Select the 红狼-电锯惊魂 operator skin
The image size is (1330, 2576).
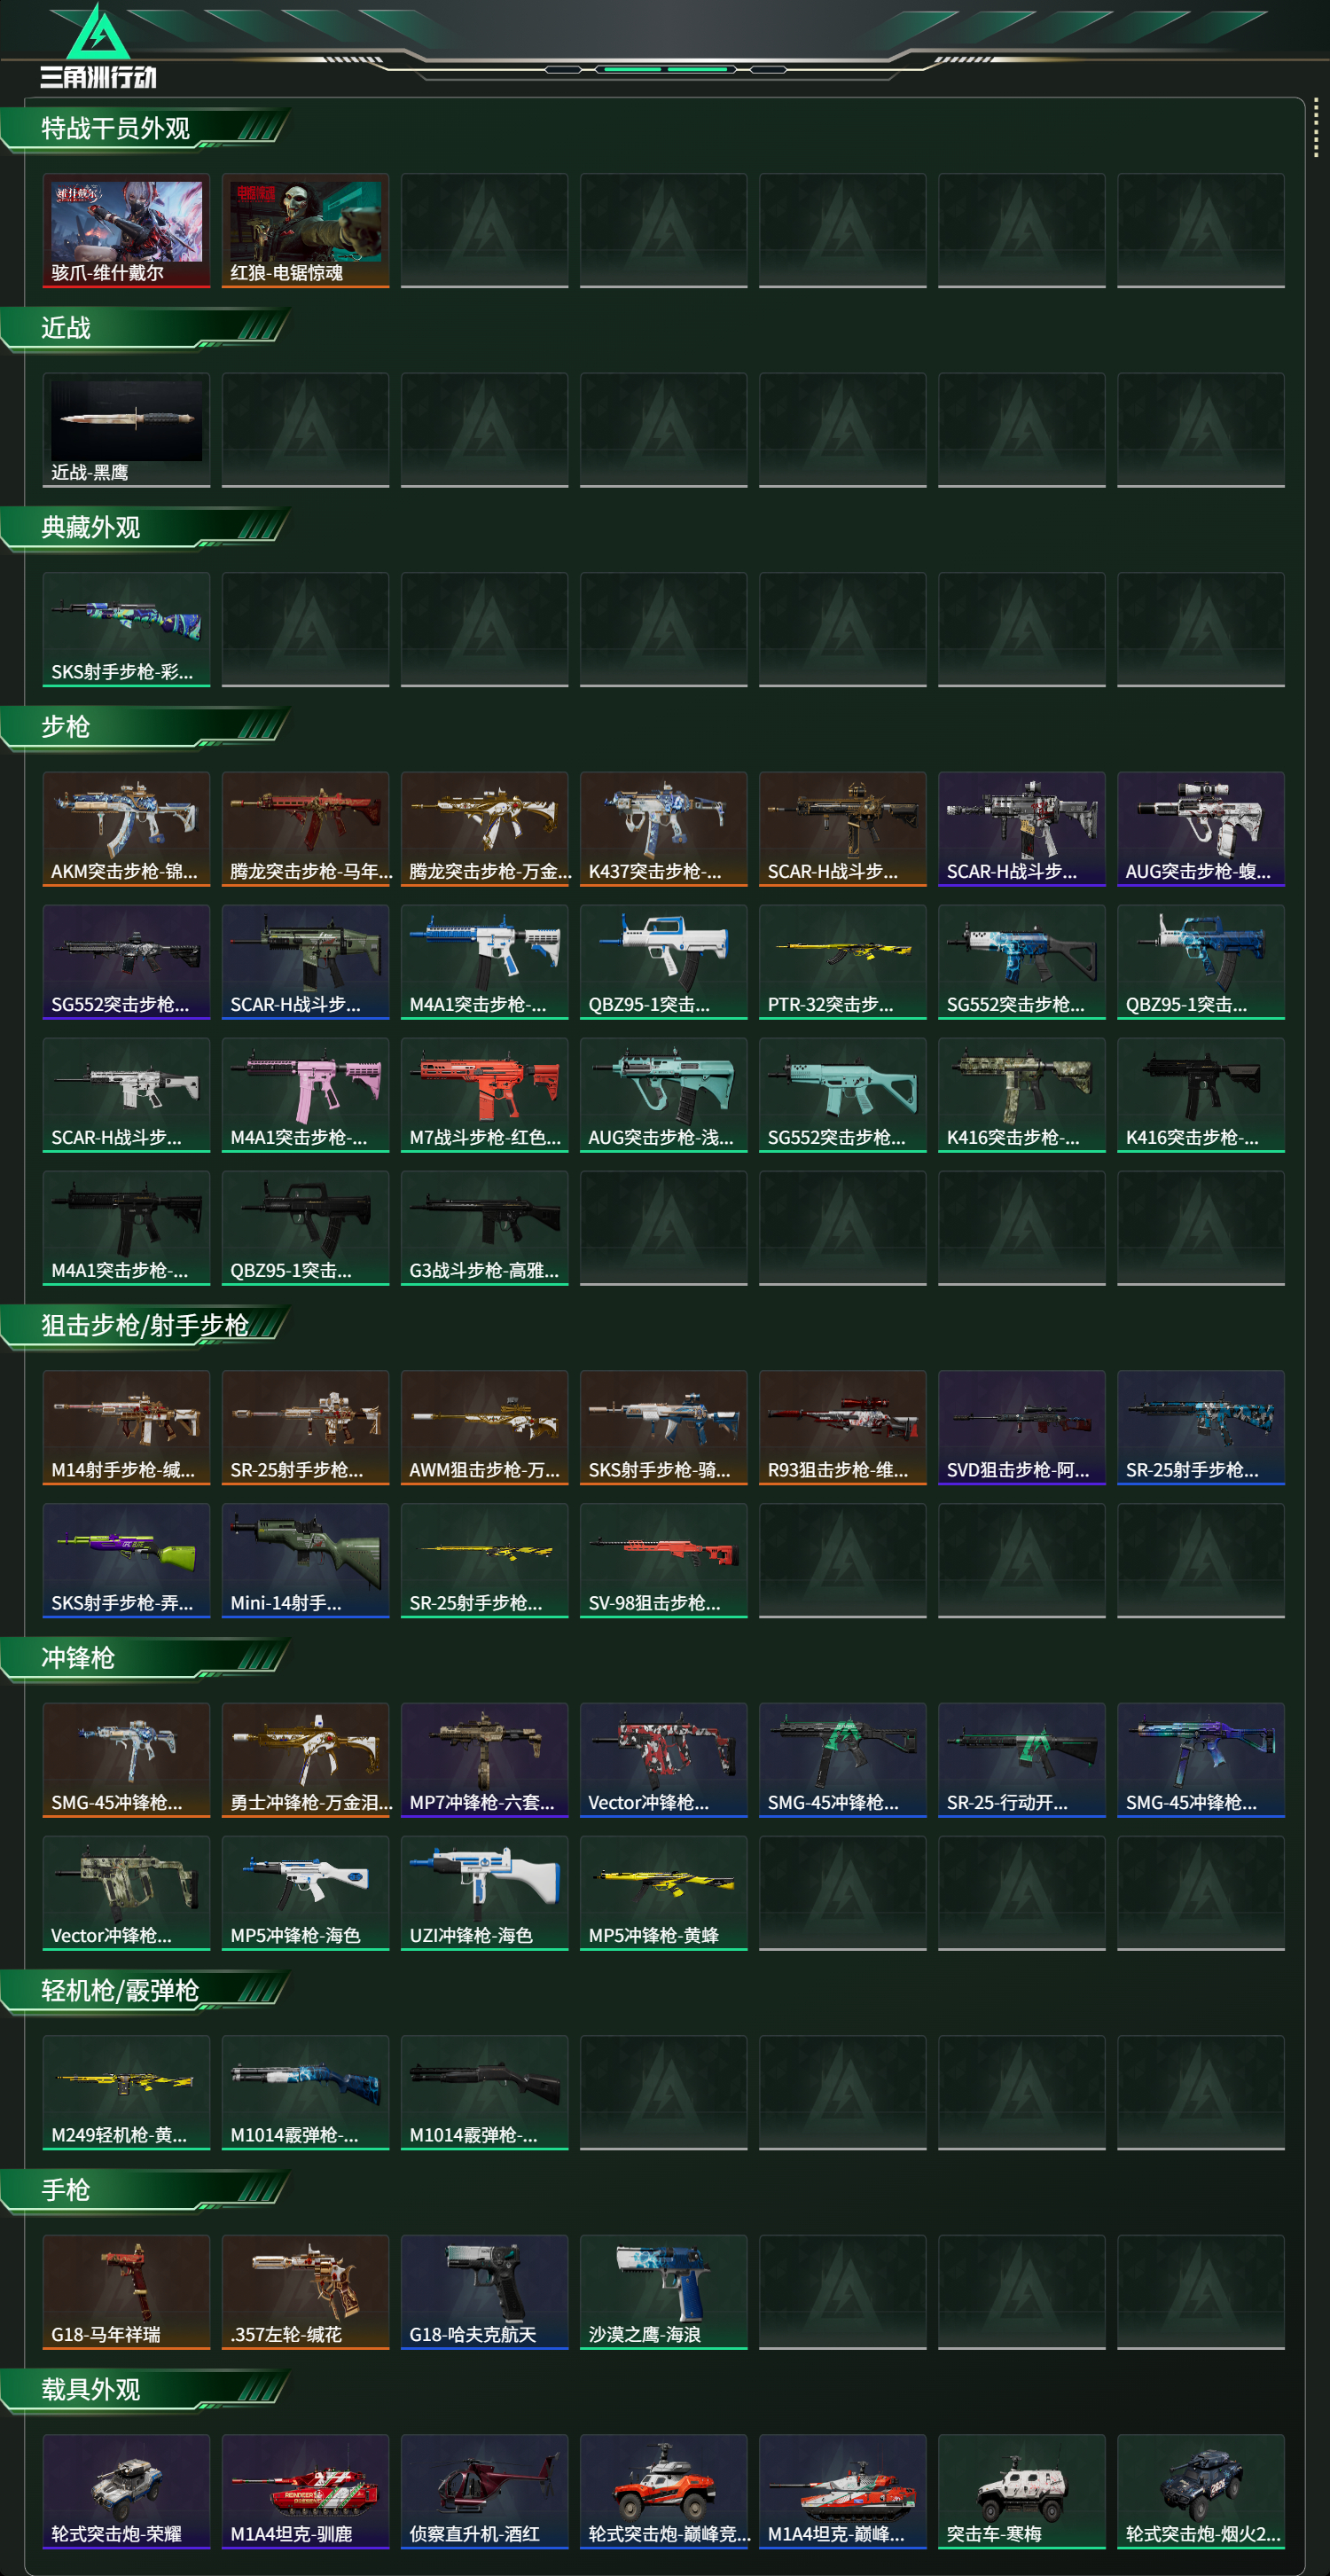[x=305, y=231]
